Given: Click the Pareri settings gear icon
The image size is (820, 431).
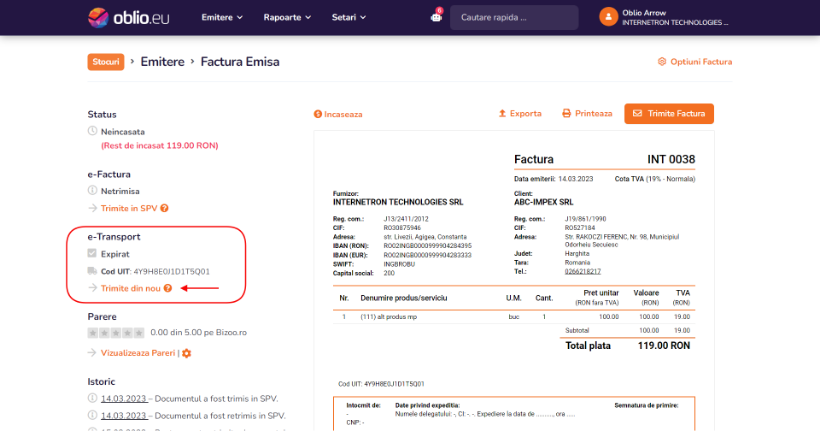Looking at the screenshot, I should 187,354.
